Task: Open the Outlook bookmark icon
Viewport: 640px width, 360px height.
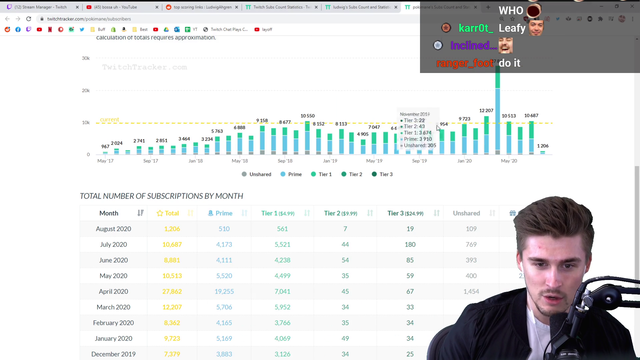Action: [177, 29]
